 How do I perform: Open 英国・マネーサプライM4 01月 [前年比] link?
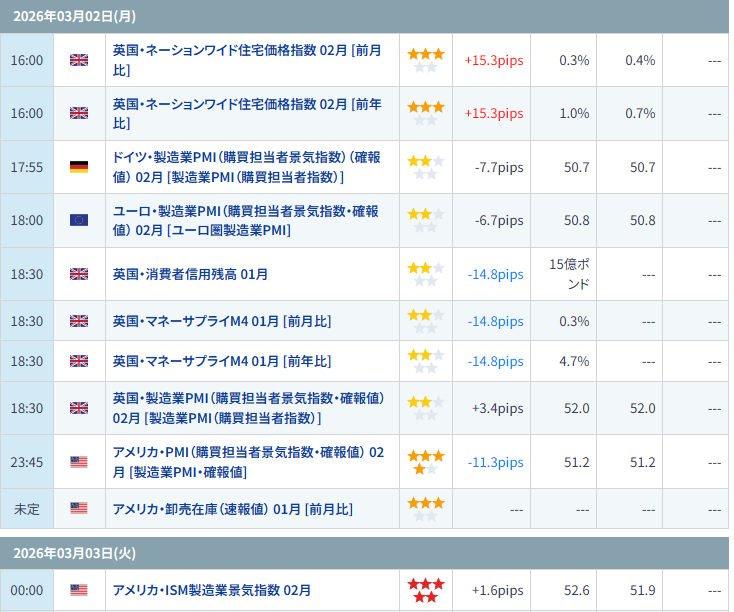point(221,361)
